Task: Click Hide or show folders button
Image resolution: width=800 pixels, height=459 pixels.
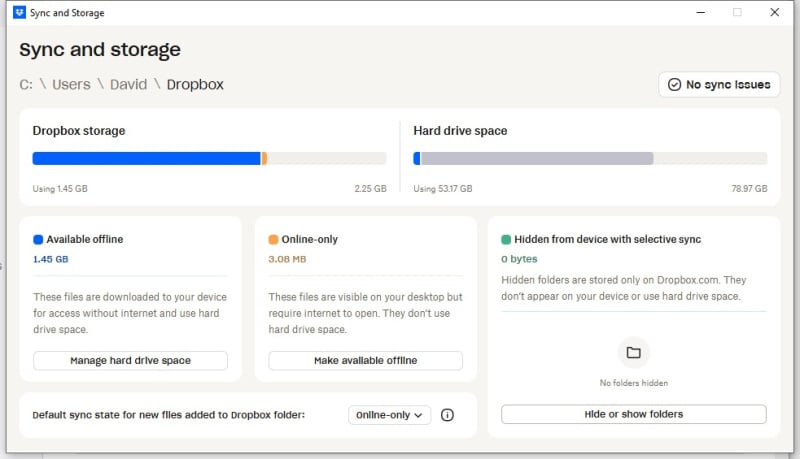Action: tap(633, 414)
